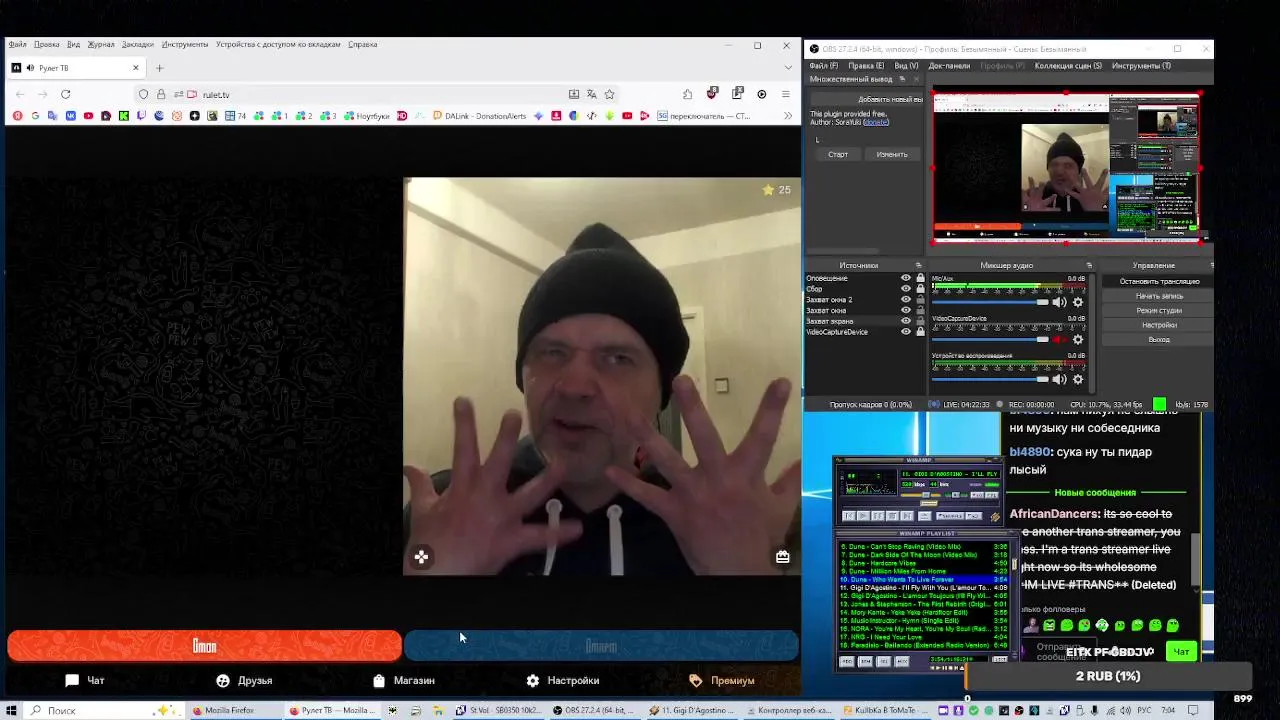Viewport: 1280px width, 720px height.
Task: Adjust Устройство воспроизведения volume slider
Action: [990, 379]
